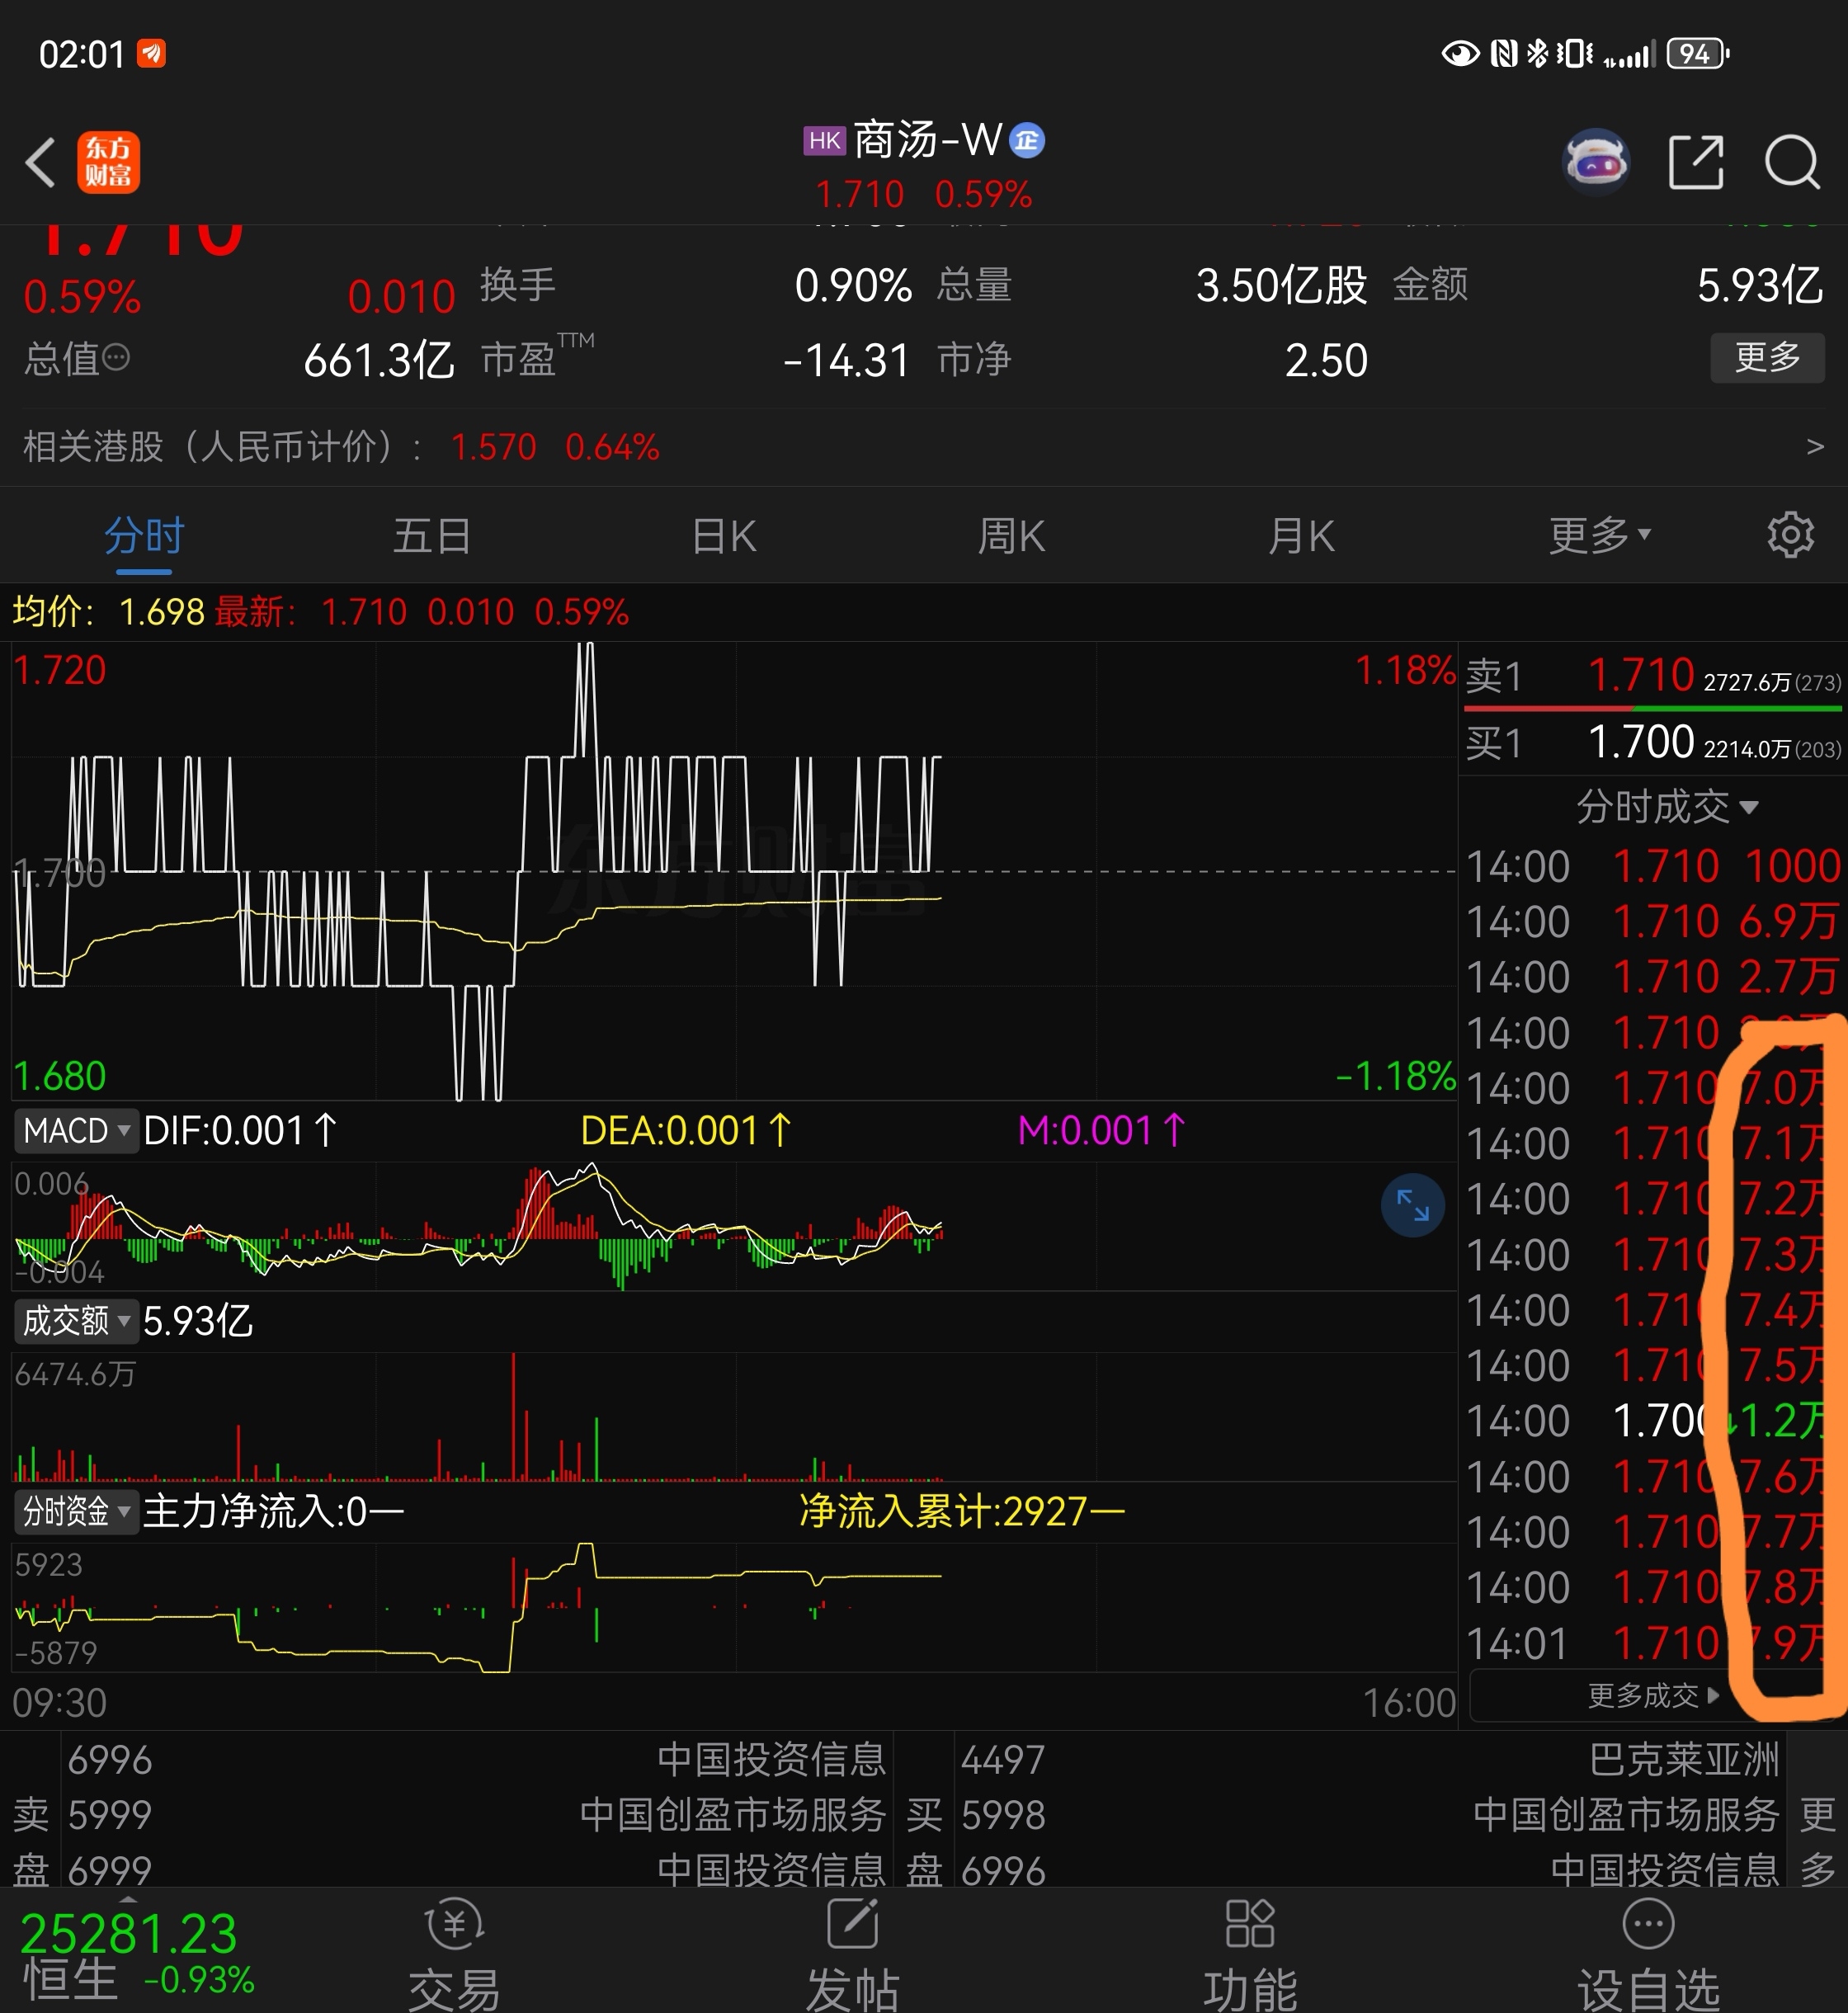Tap the 市净 2.50 value
The width and height of the screenshot is (1848, 2013).
[1326, 360]
